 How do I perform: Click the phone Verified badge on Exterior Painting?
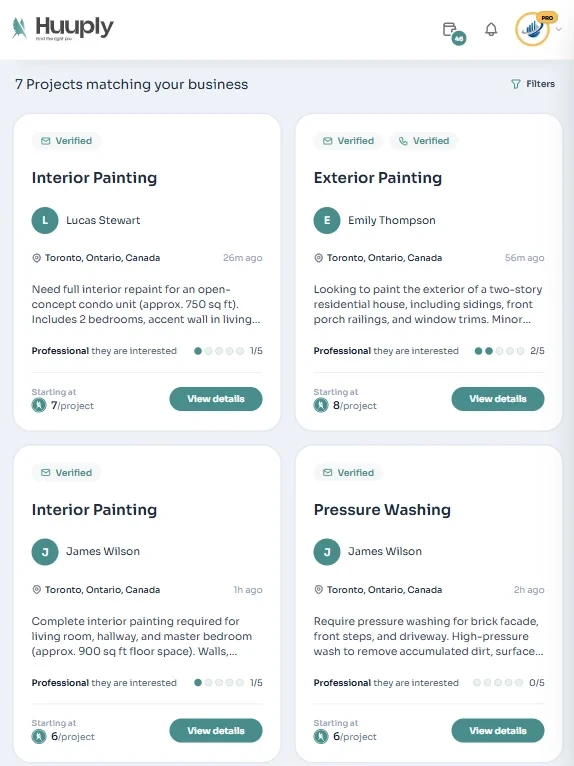click(x=424, y=141)
